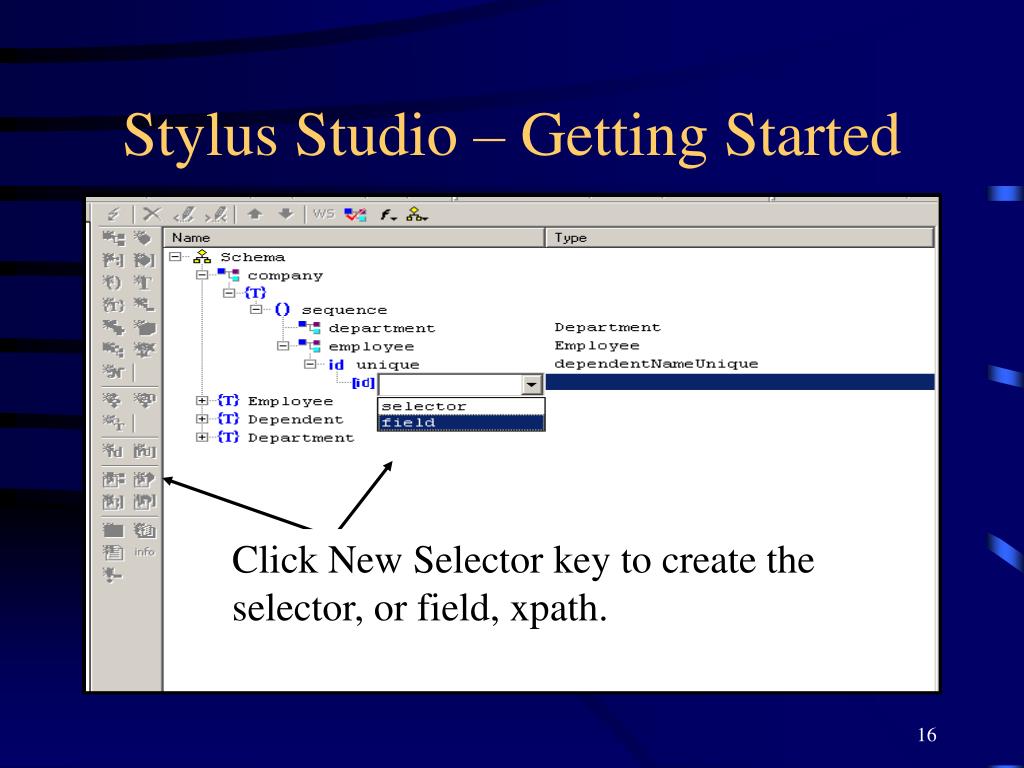Click the new 'id' constraint sidebar icon
The image size is (1024, 768).
[112, 451]
